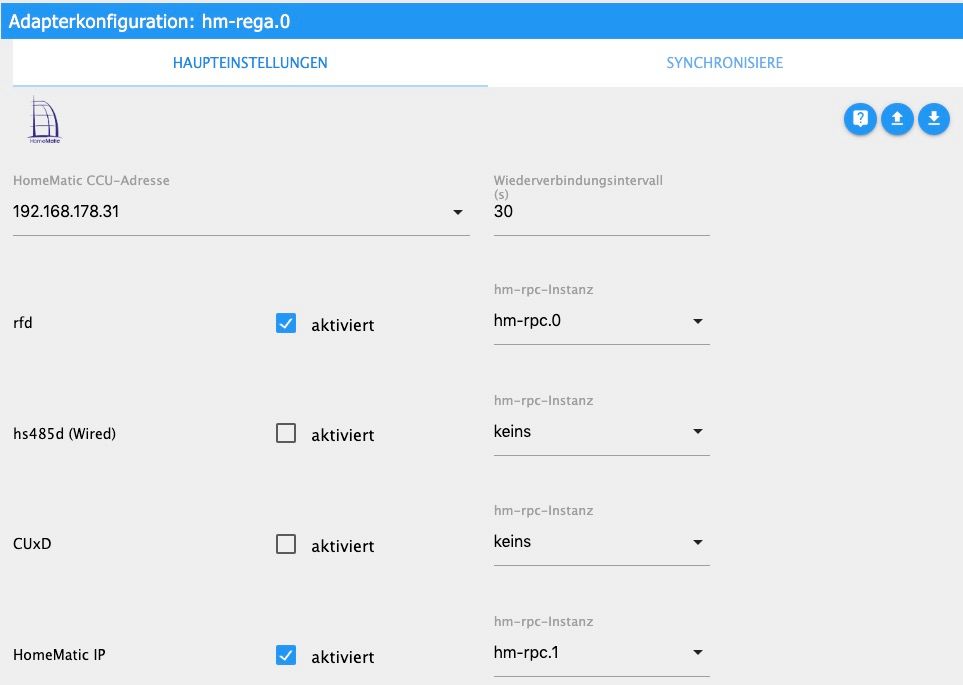The height and width of the screenshot is (685, 963).
Task: Open the HomeMatic CCU-Adresse dropdown
Action: pos(241,212)
